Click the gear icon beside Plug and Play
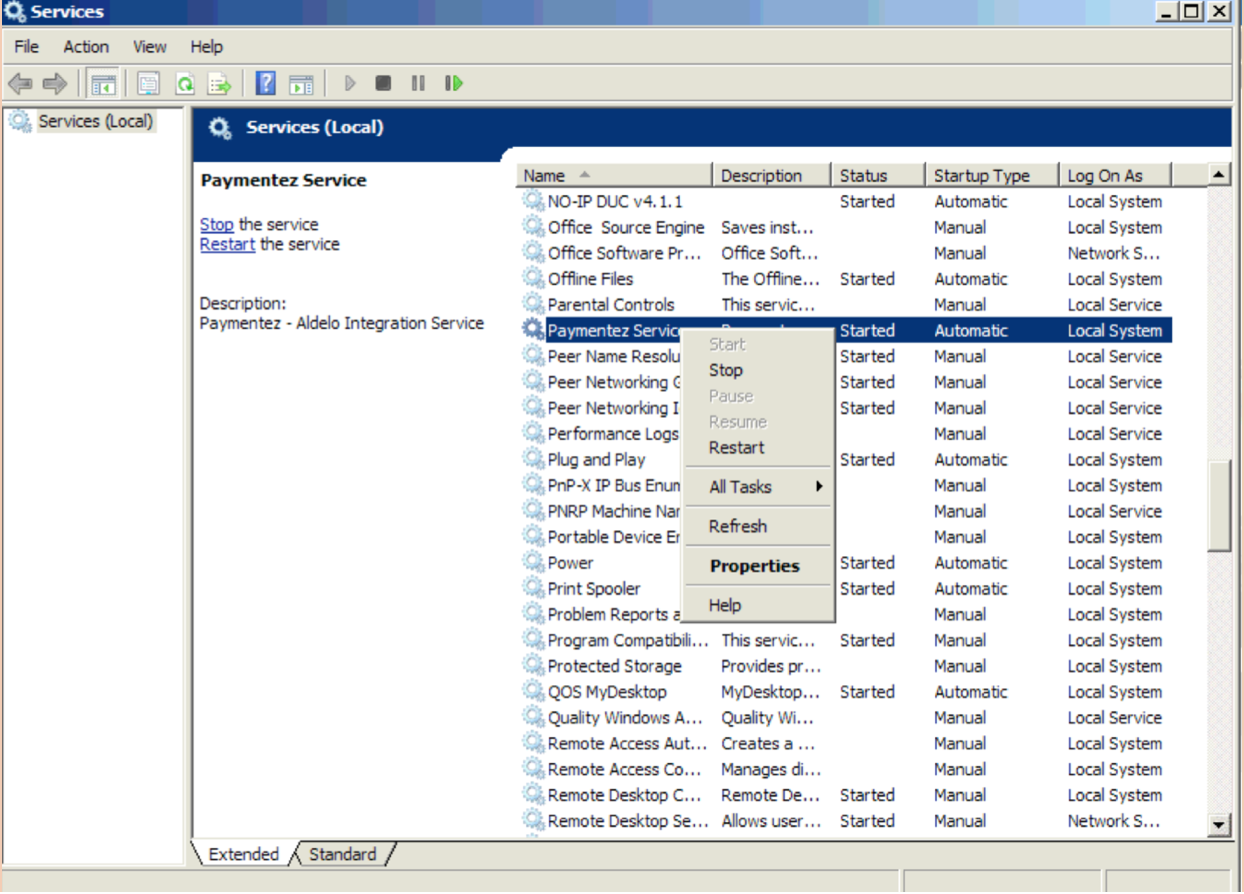 pos(534,460)
